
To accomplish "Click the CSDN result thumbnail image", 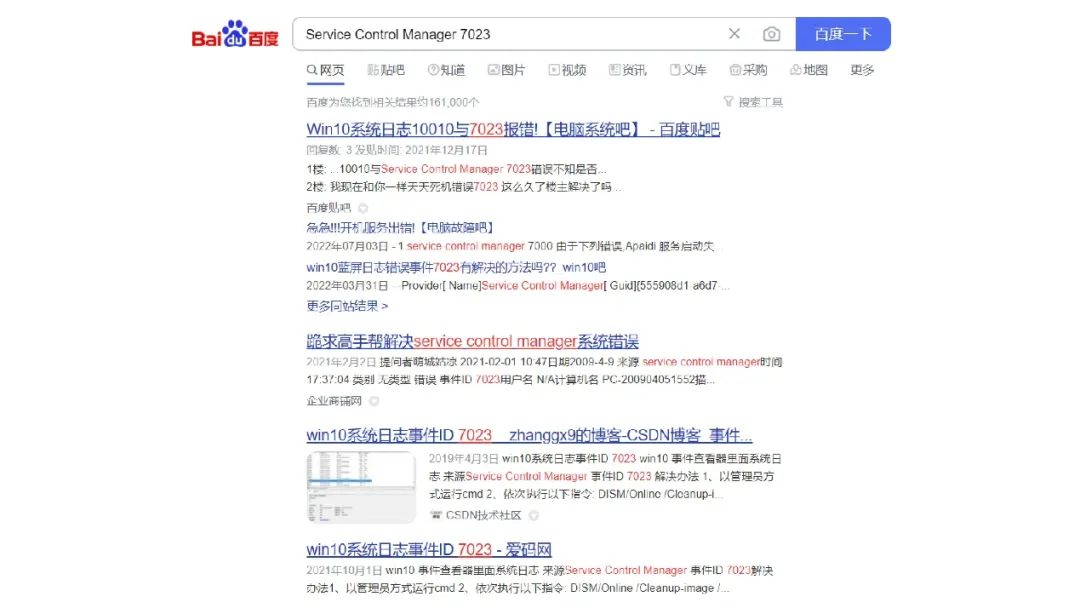I will click(361, 487).
